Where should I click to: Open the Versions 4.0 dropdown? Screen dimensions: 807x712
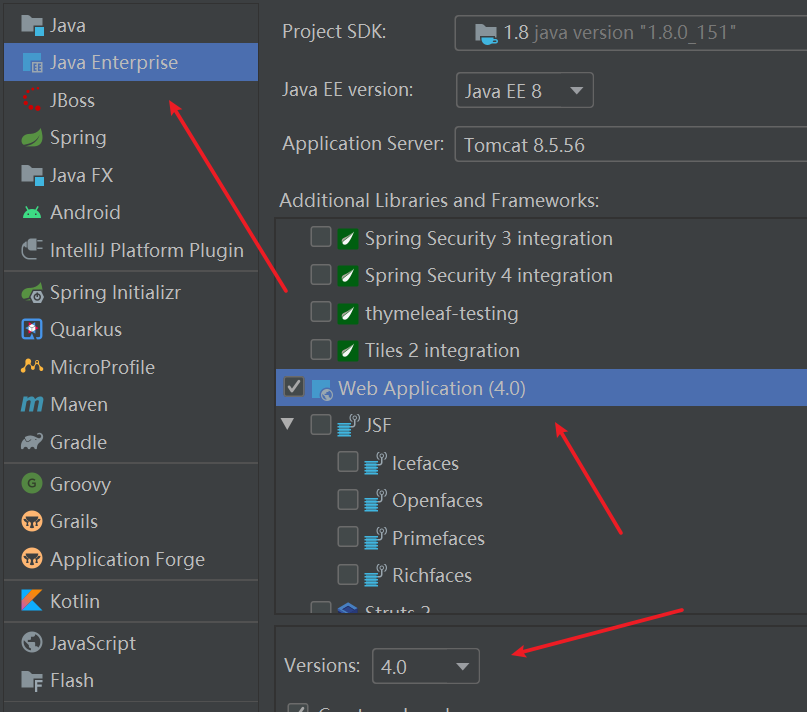coord(425,666)
